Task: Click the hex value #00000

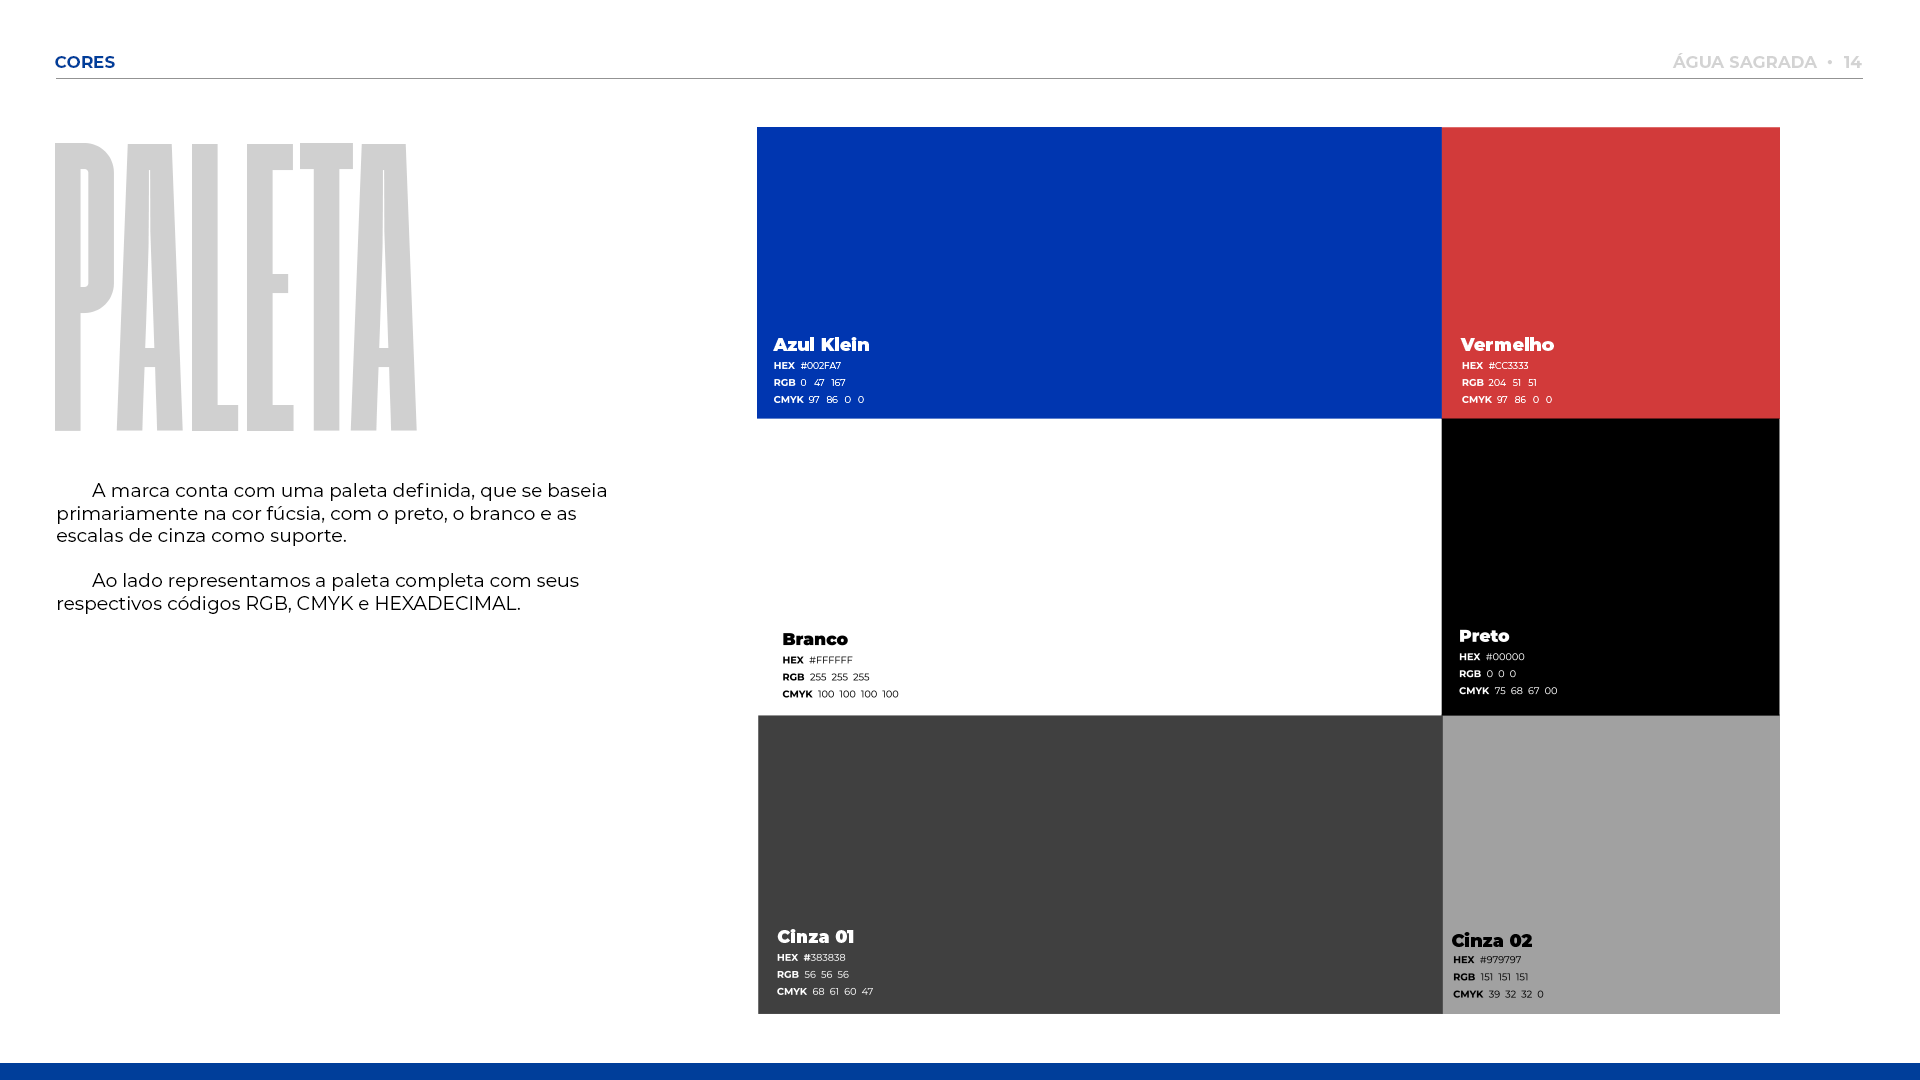Action: (1505, 657)
